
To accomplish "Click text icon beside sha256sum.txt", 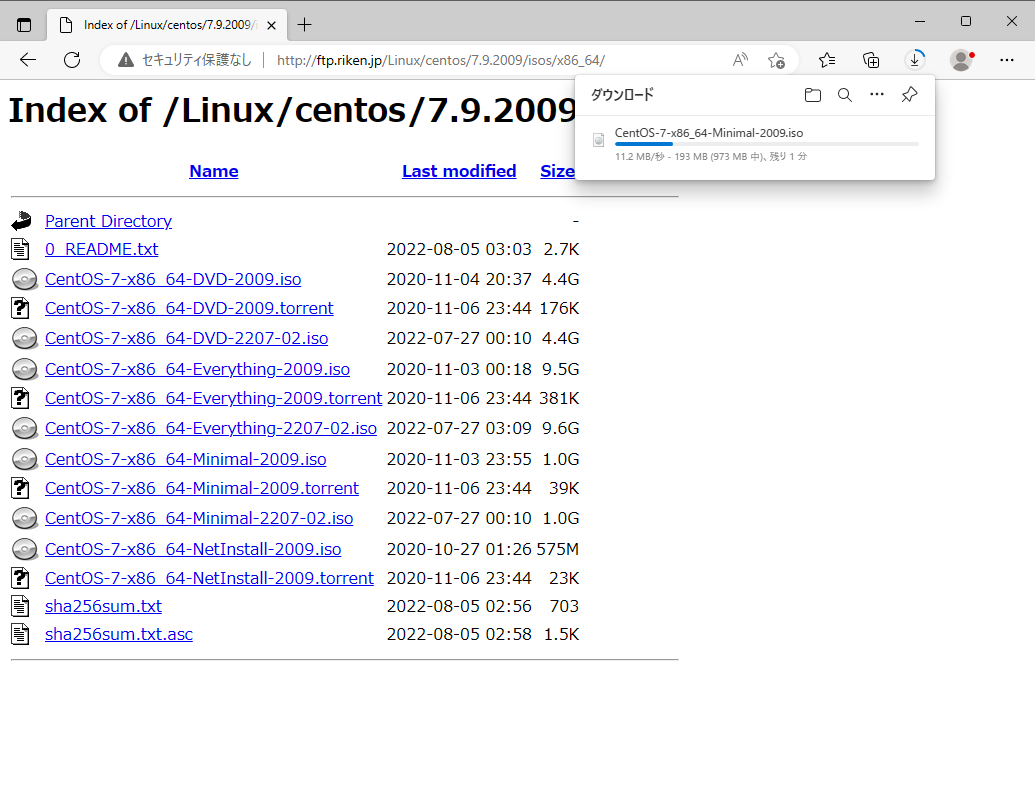I will pos(20,606).
